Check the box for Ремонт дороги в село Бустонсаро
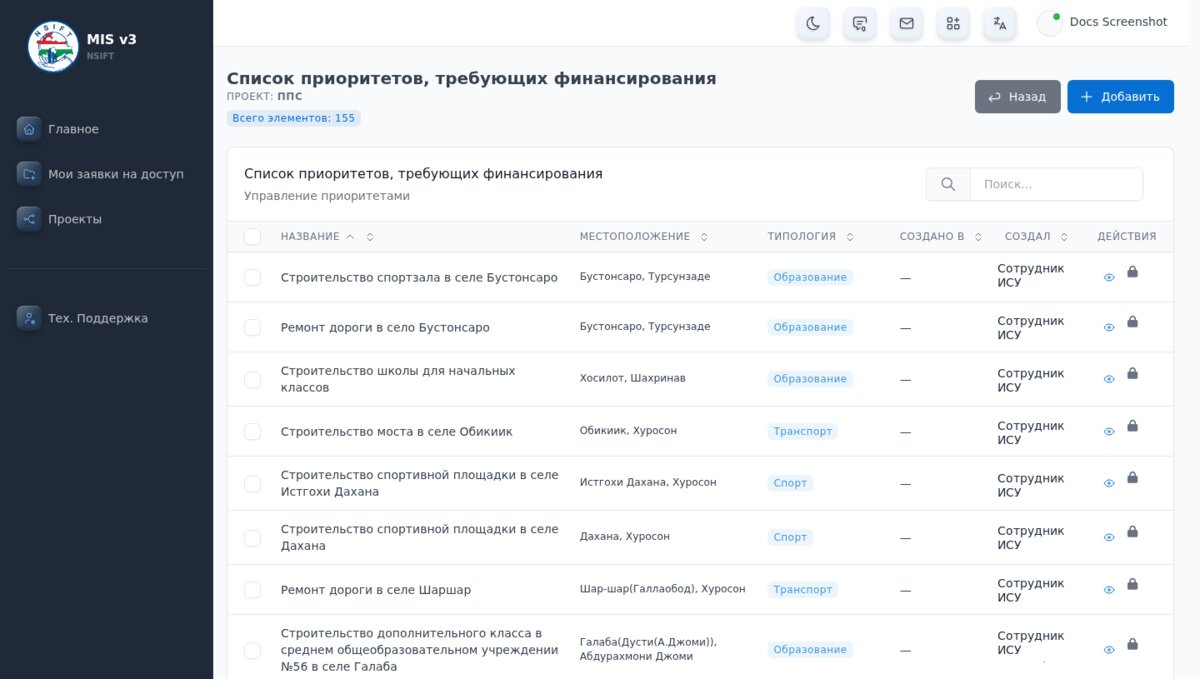This screenshot has width=1200, height=679. point(252,327)
